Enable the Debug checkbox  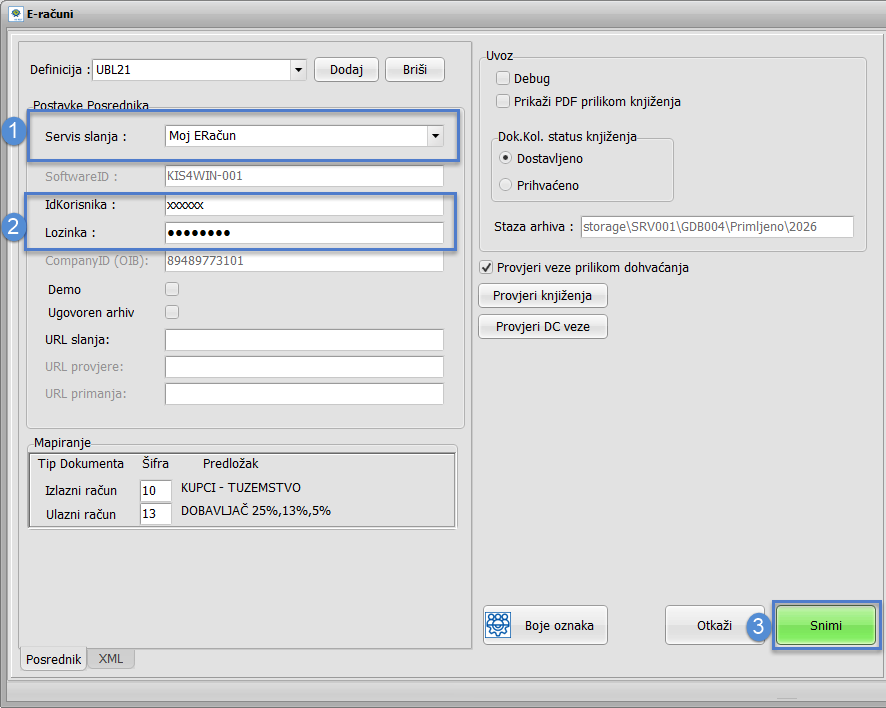[x=503, y=78]
